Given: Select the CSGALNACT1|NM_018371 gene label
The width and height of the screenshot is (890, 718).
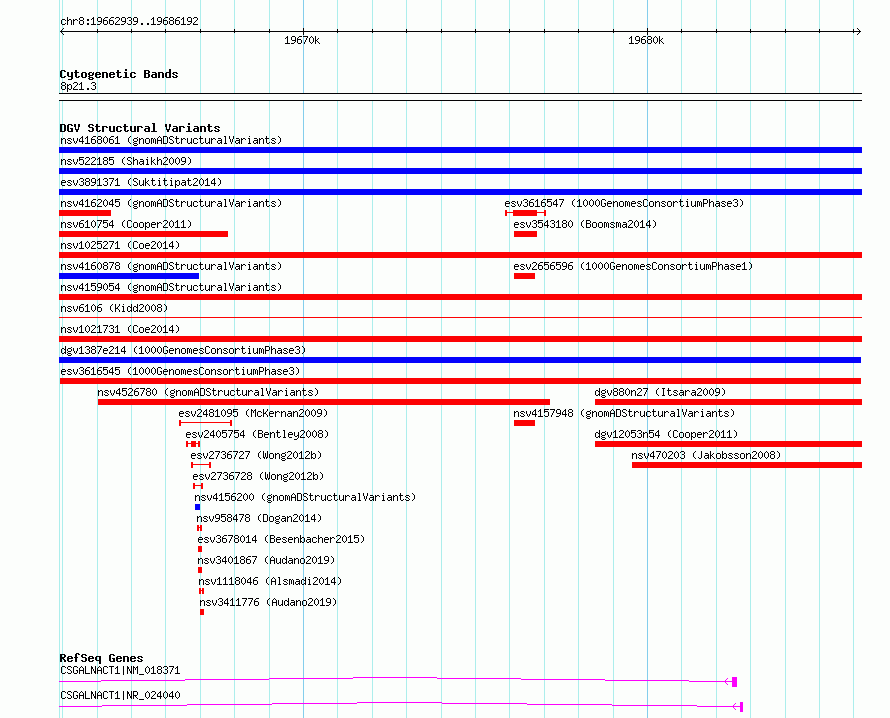Looking at the screenshot, I should point(120,670).
